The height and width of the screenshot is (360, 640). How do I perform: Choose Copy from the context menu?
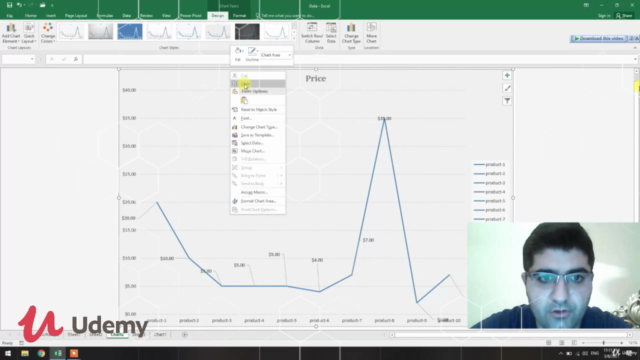point(258,84)
